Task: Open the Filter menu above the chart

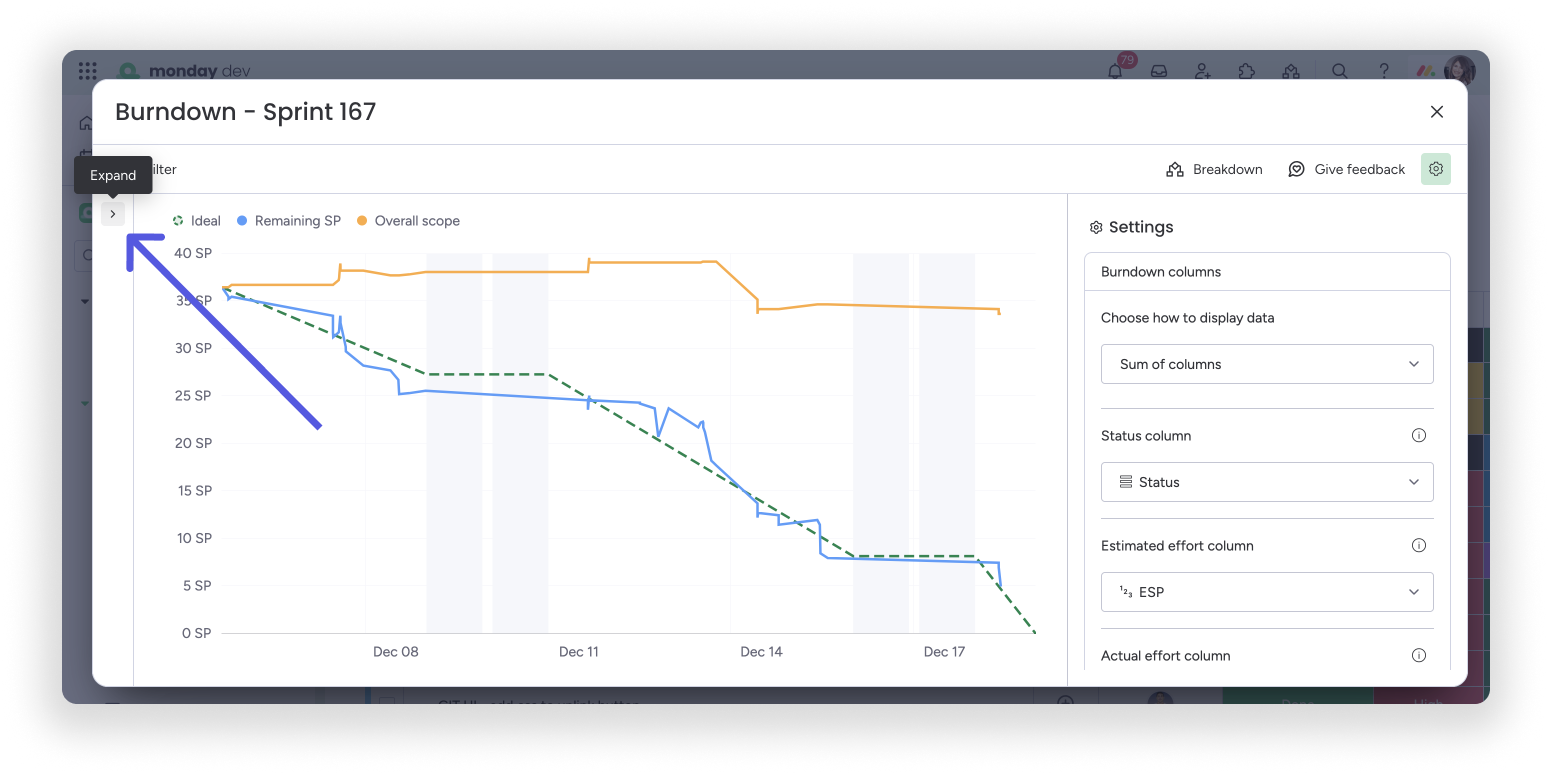Action: click(162, 169)
